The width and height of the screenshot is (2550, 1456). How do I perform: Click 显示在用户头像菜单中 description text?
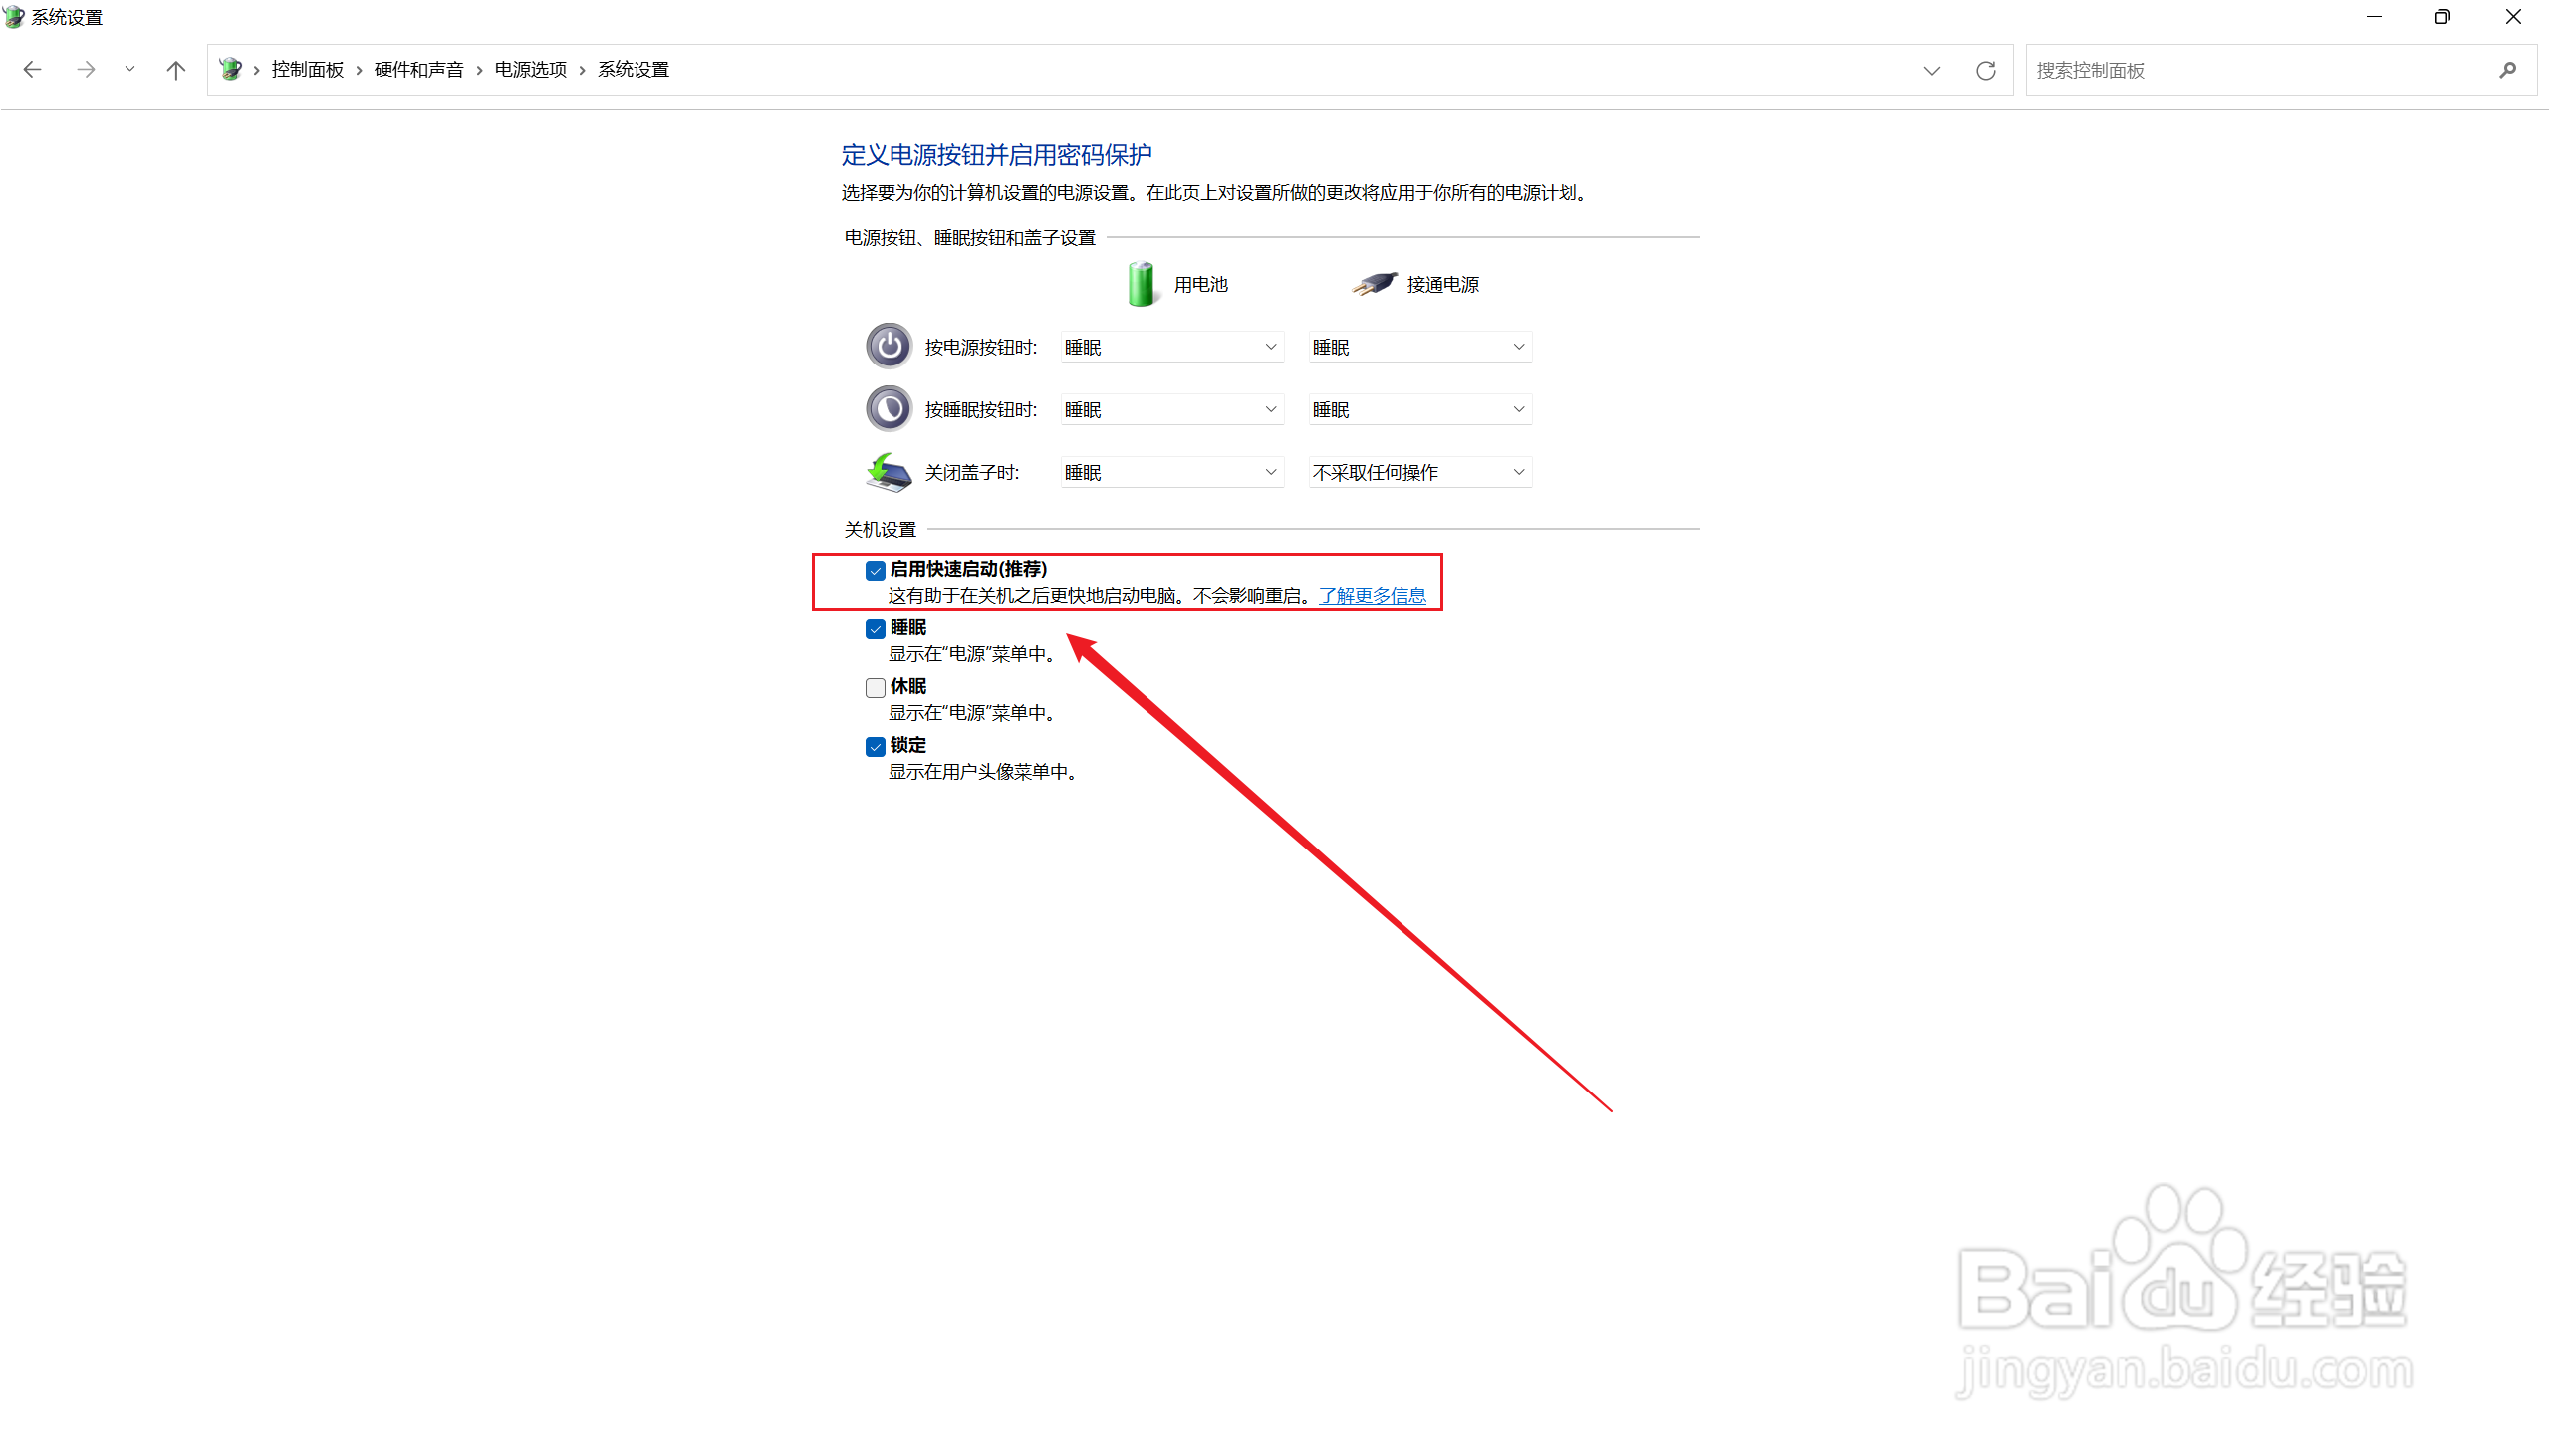pyautogui.click(x=982, y=772)
